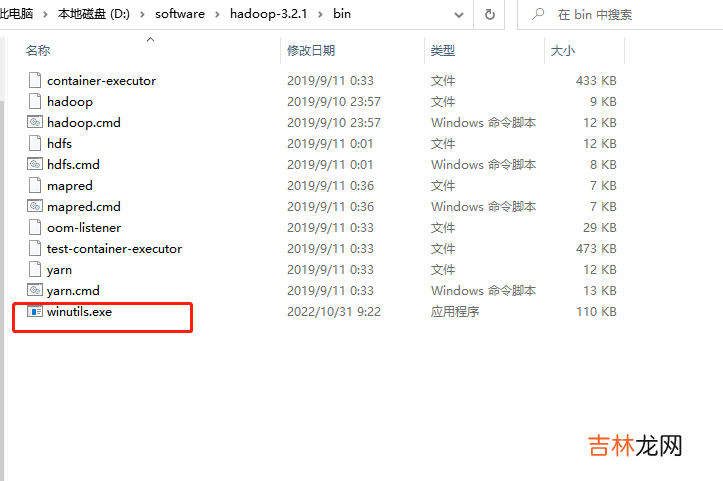Click the hdfs.cmd script icon
Screen dimensions: 723x481
tap(35, 165)
